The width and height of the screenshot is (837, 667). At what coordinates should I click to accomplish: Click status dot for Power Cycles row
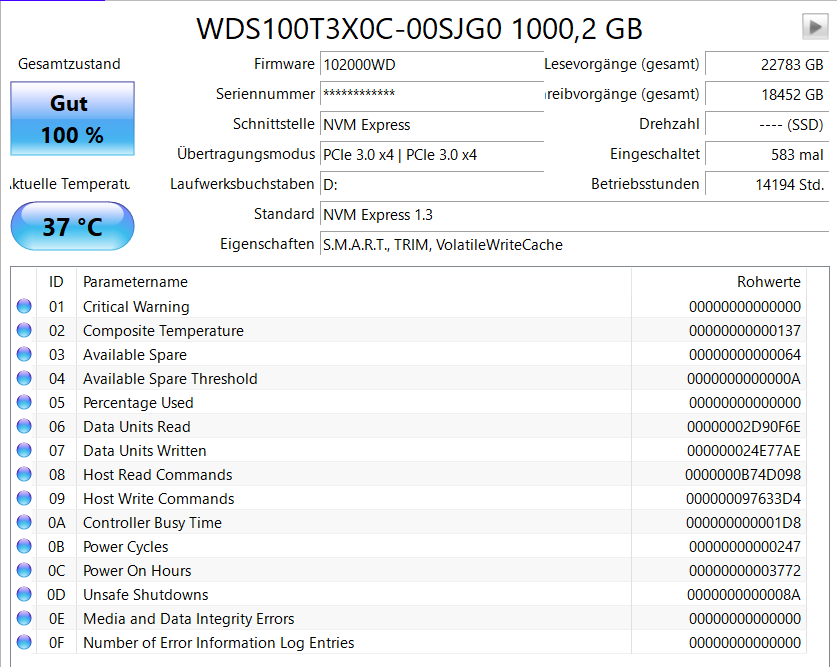[24, 546]
